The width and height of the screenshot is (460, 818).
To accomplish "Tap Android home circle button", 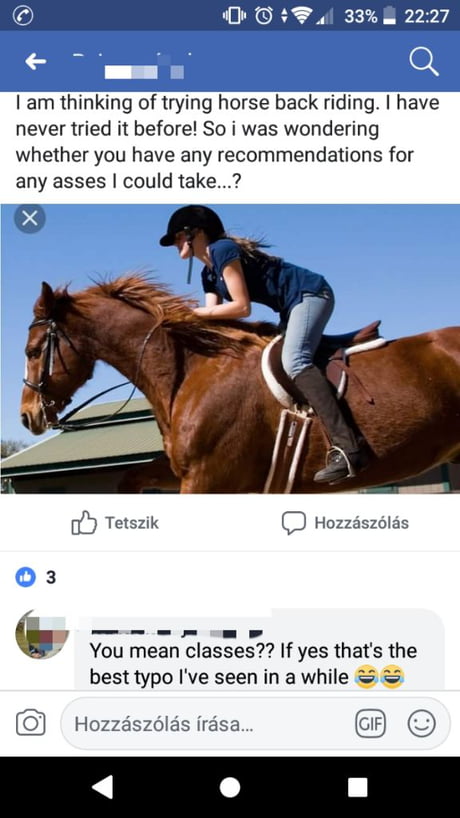I will pos(230,787).
